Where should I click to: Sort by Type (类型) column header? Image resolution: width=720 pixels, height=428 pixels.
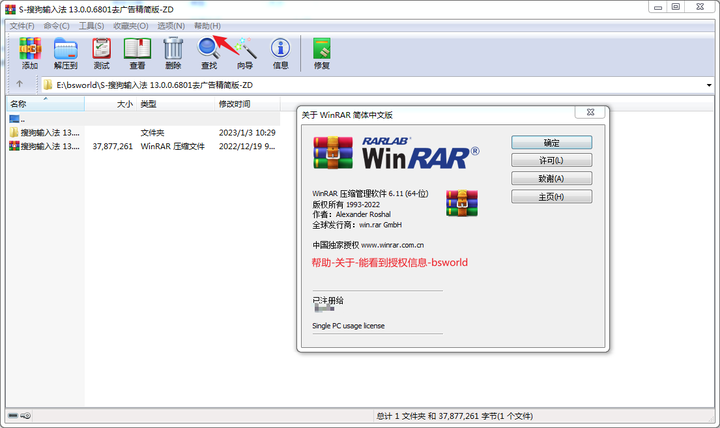(x=175, y=104)
